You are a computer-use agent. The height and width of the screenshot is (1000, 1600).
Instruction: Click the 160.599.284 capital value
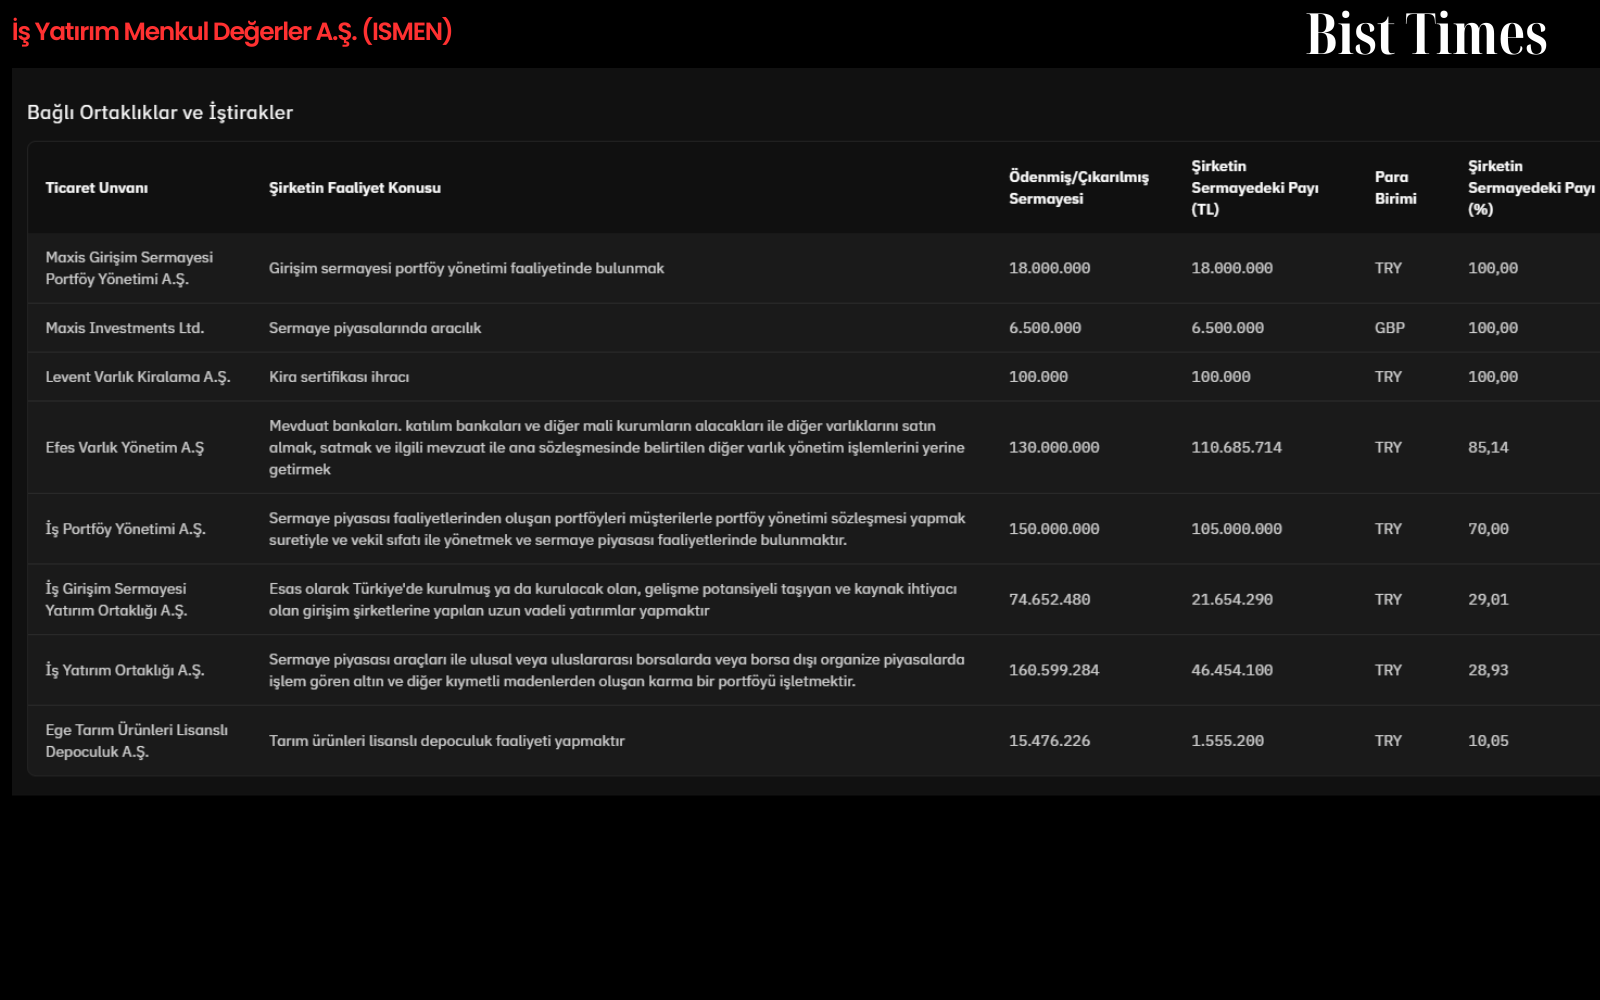[x=1054, y=670]
